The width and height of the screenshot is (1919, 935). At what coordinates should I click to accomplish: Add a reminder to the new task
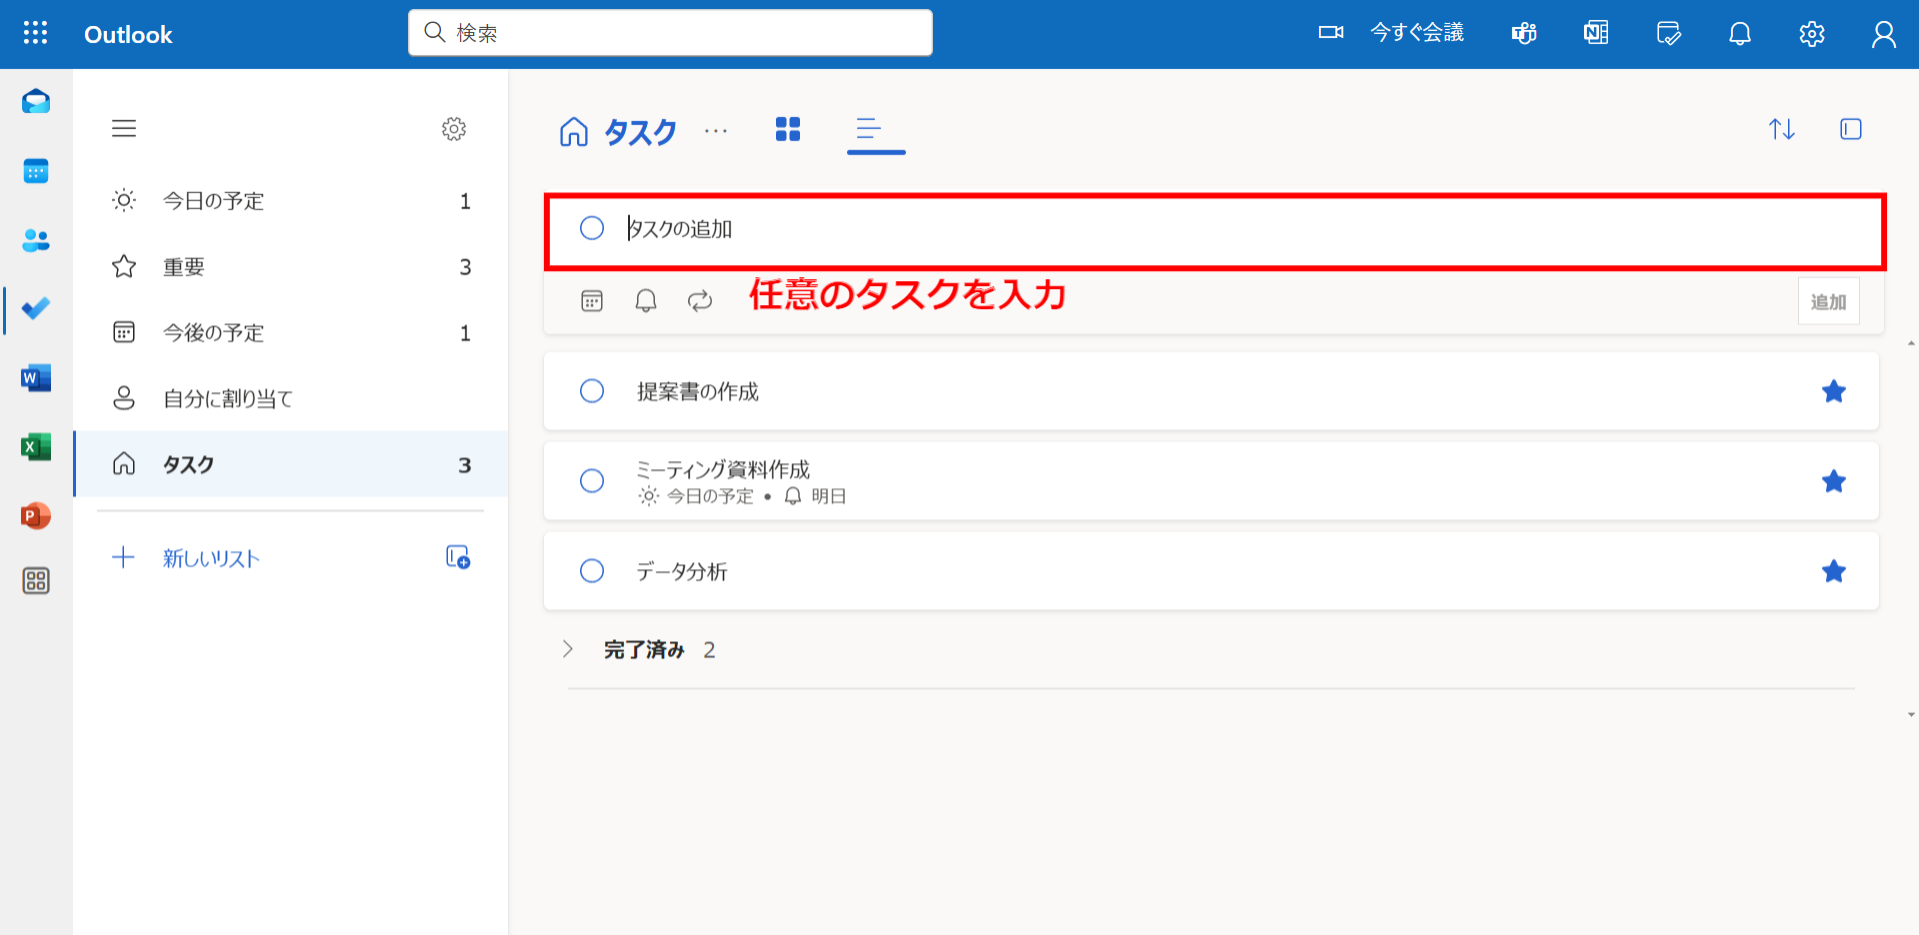pyautogui.click(x=645, y=300)
